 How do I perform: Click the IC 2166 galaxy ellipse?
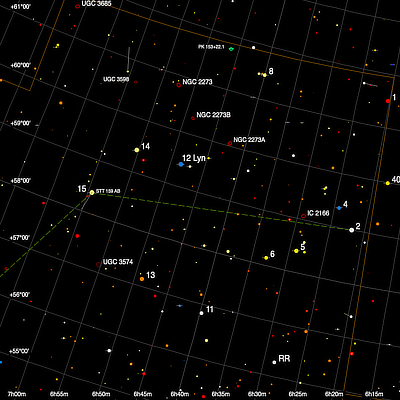click(x=303, y=216)
